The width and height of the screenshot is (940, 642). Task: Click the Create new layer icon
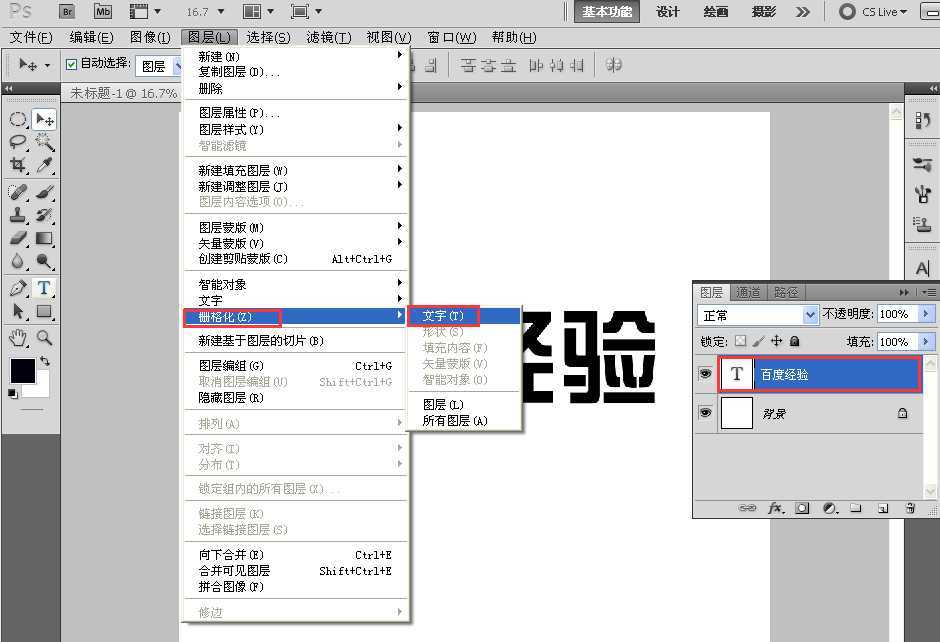click(x=883, y=508)
